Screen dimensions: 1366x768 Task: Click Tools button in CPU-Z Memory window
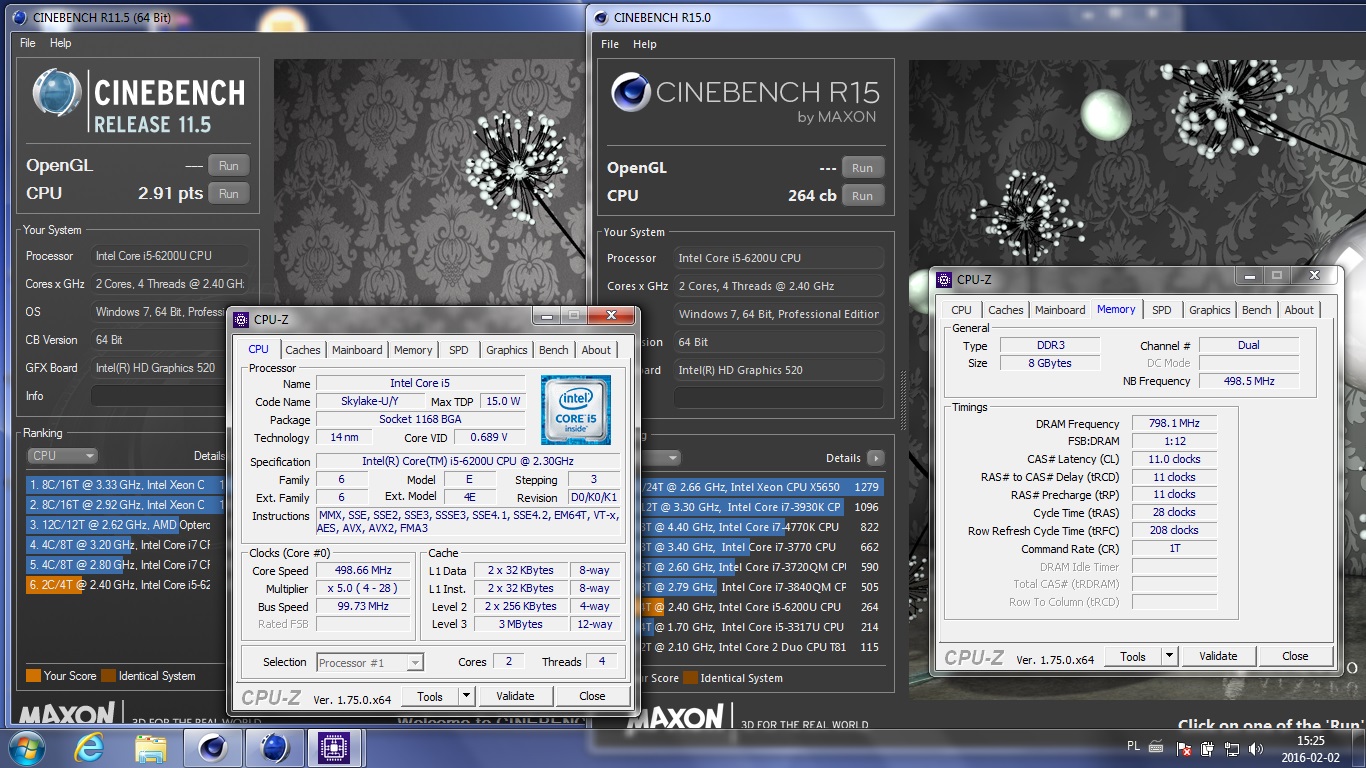click(x=1133, y=656)
